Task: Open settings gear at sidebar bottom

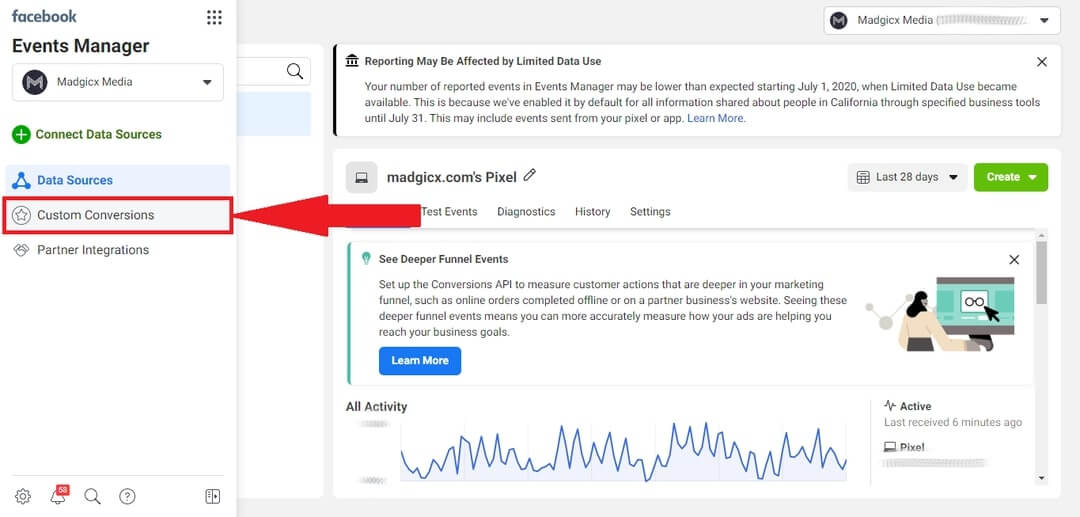Action: tap(23, 496)
